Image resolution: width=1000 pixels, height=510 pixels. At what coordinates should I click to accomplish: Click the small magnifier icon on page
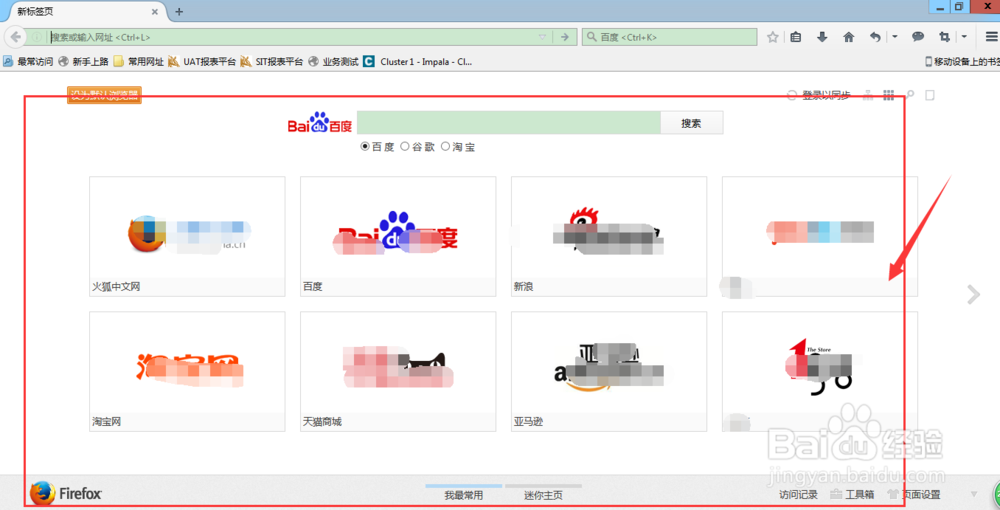click(x=910, y=95)
